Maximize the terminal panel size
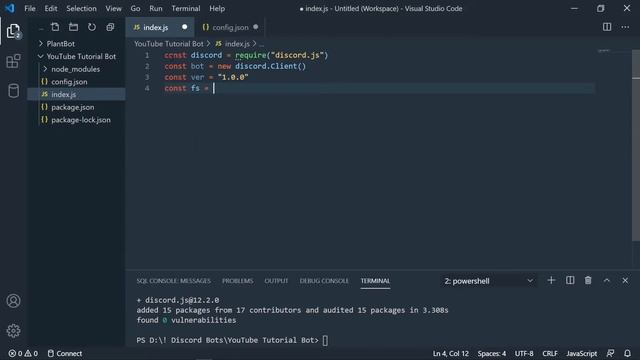This screenshot has height=360, width=640. [607, 280]
